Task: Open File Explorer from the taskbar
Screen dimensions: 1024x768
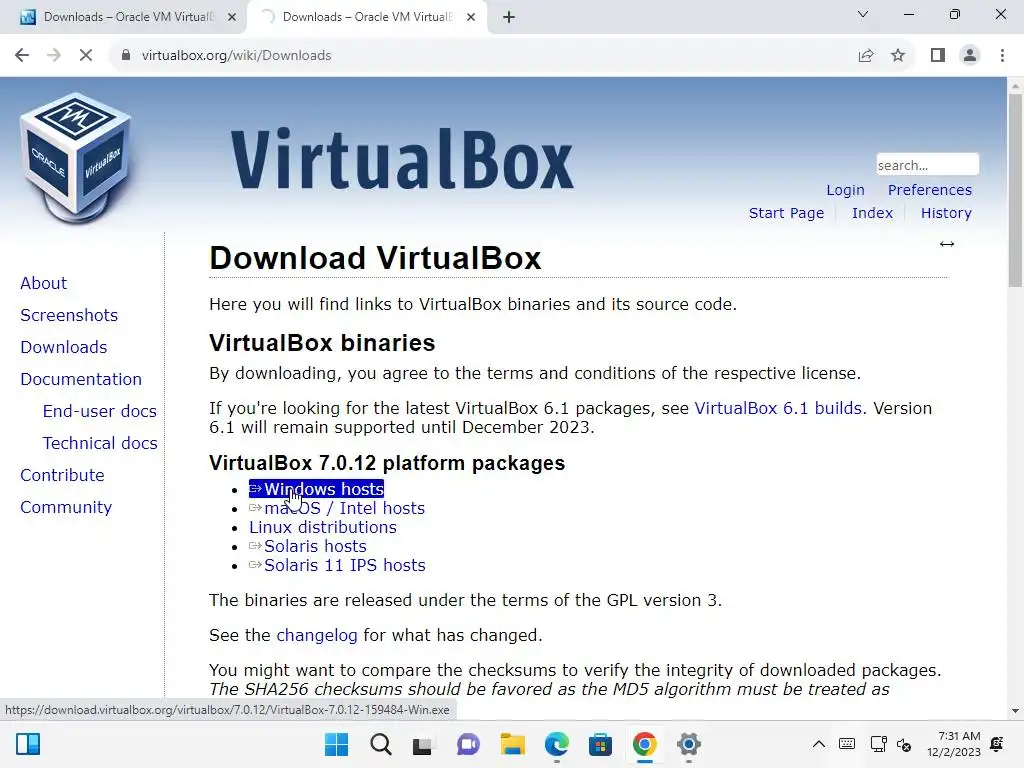Action: (x=513, y=744)
